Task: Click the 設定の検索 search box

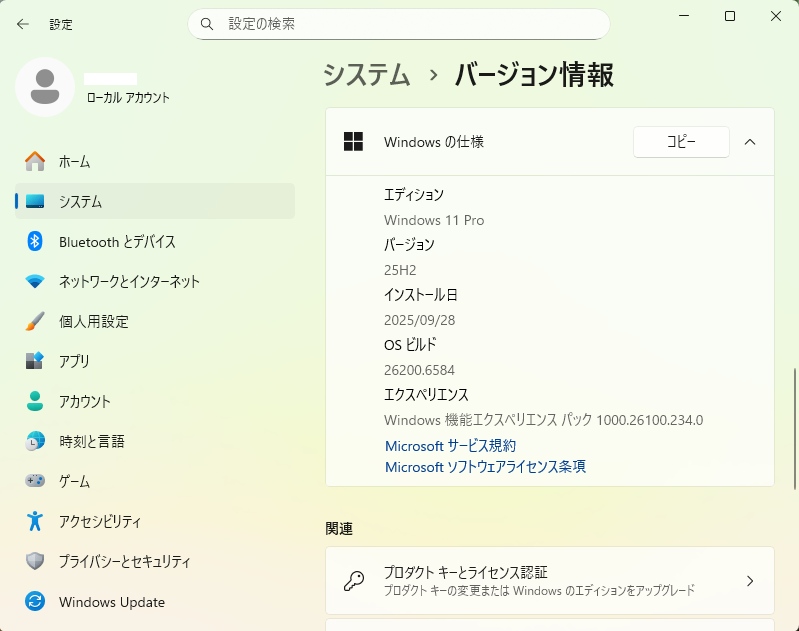Action: coord(400,23)
